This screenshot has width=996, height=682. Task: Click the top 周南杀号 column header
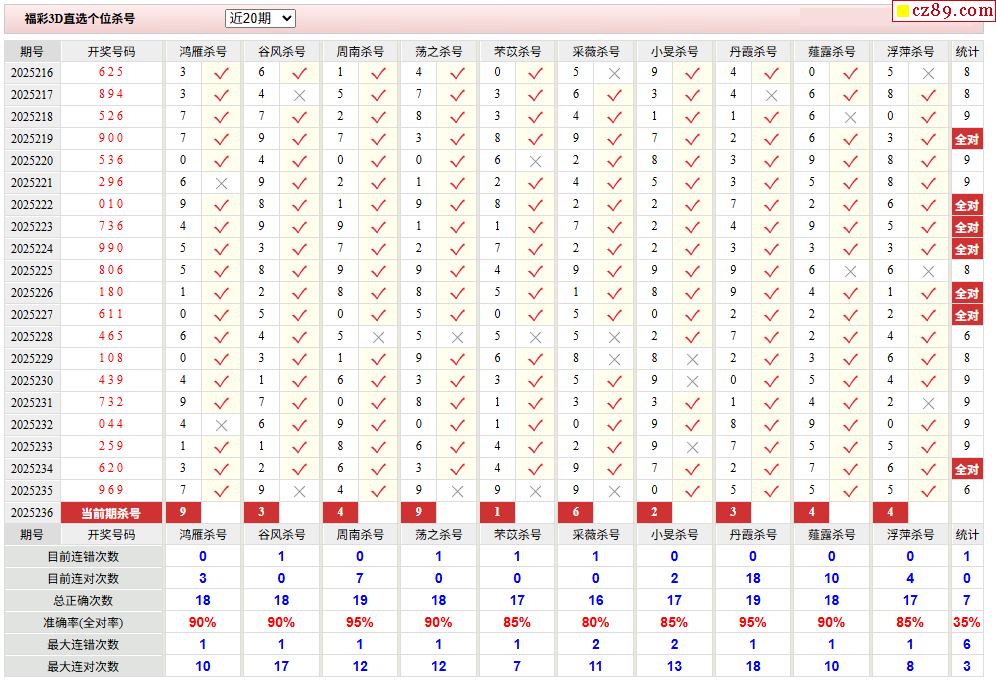point(360,51)
